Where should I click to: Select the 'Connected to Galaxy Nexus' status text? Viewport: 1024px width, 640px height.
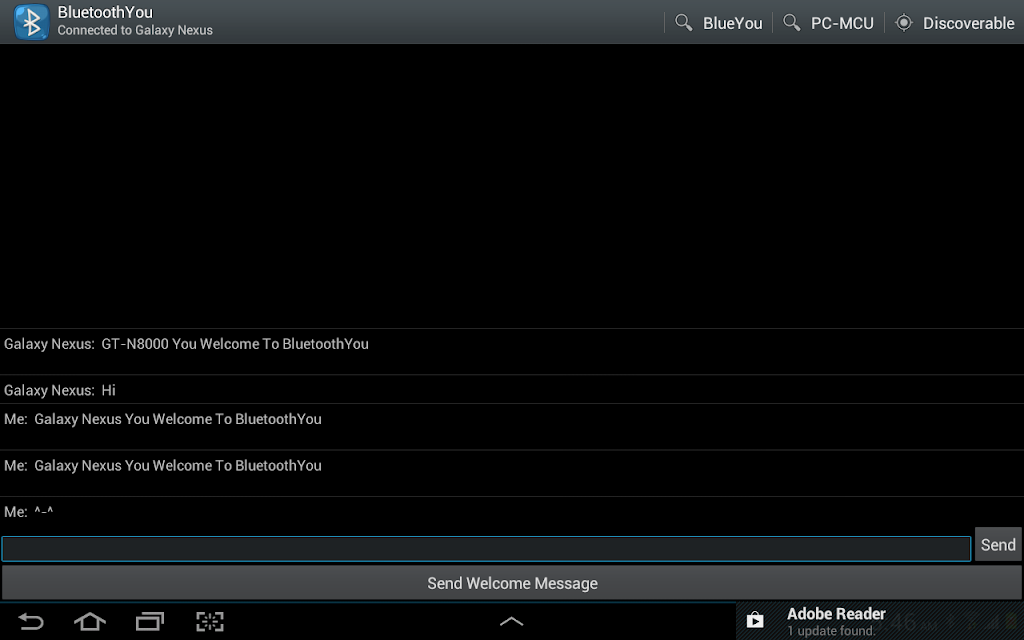click(x=135, y=30)
